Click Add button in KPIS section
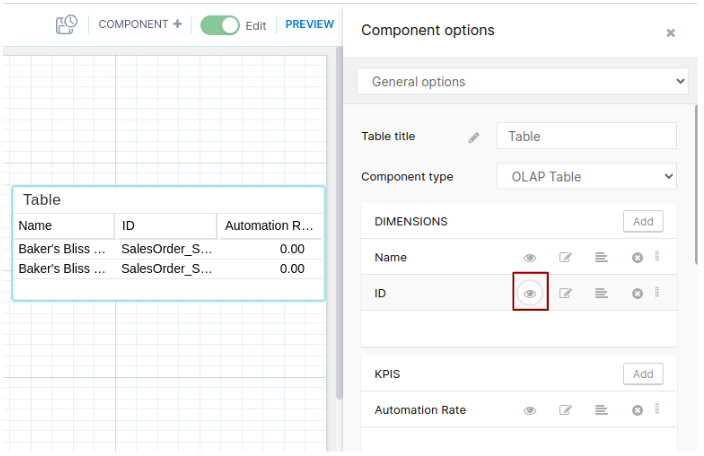Viewport: 704px width, 456px height. click(642, 374)
